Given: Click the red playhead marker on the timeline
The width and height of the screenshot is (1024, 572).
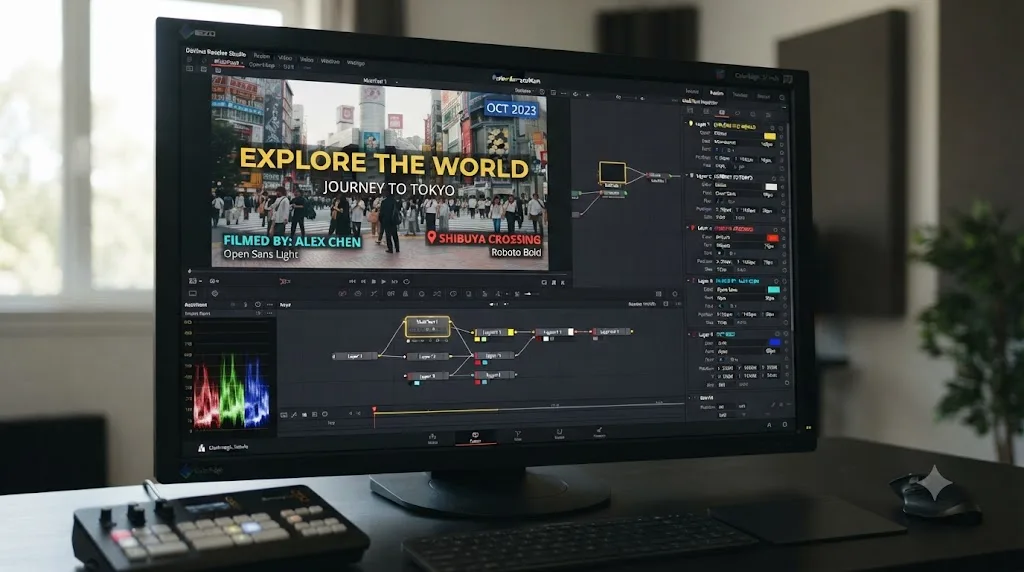Looking at the screenshot, I should click(374, 409).
